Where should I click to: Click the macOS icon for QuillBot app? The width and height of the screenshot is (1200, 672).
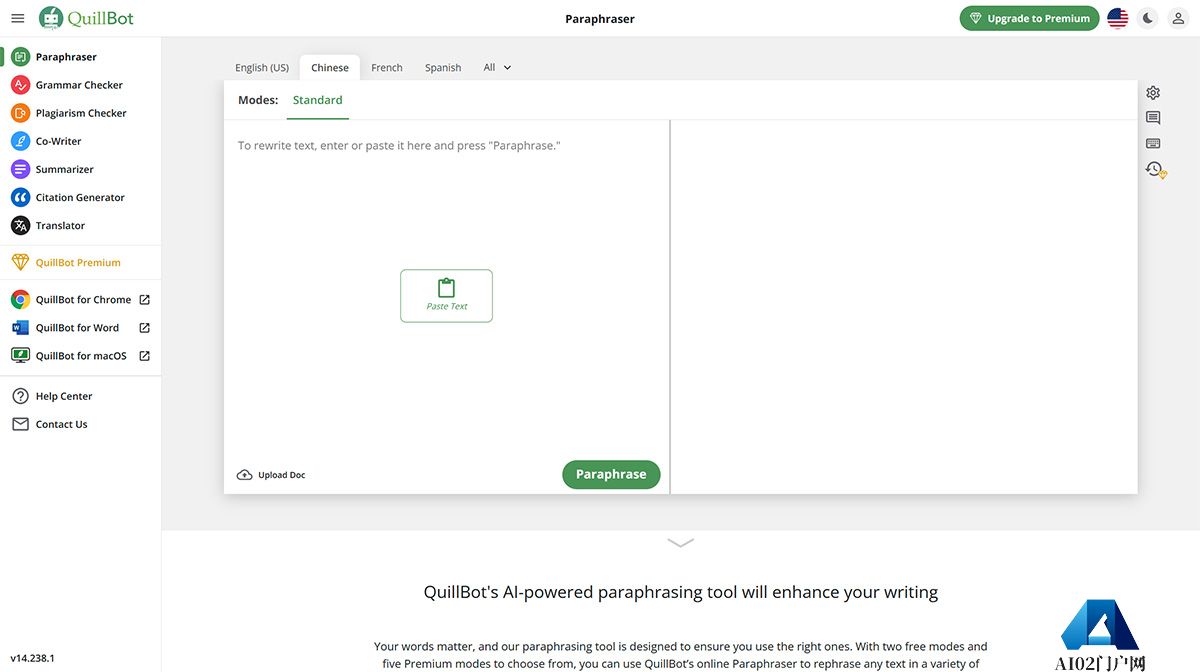coord(20,355)
